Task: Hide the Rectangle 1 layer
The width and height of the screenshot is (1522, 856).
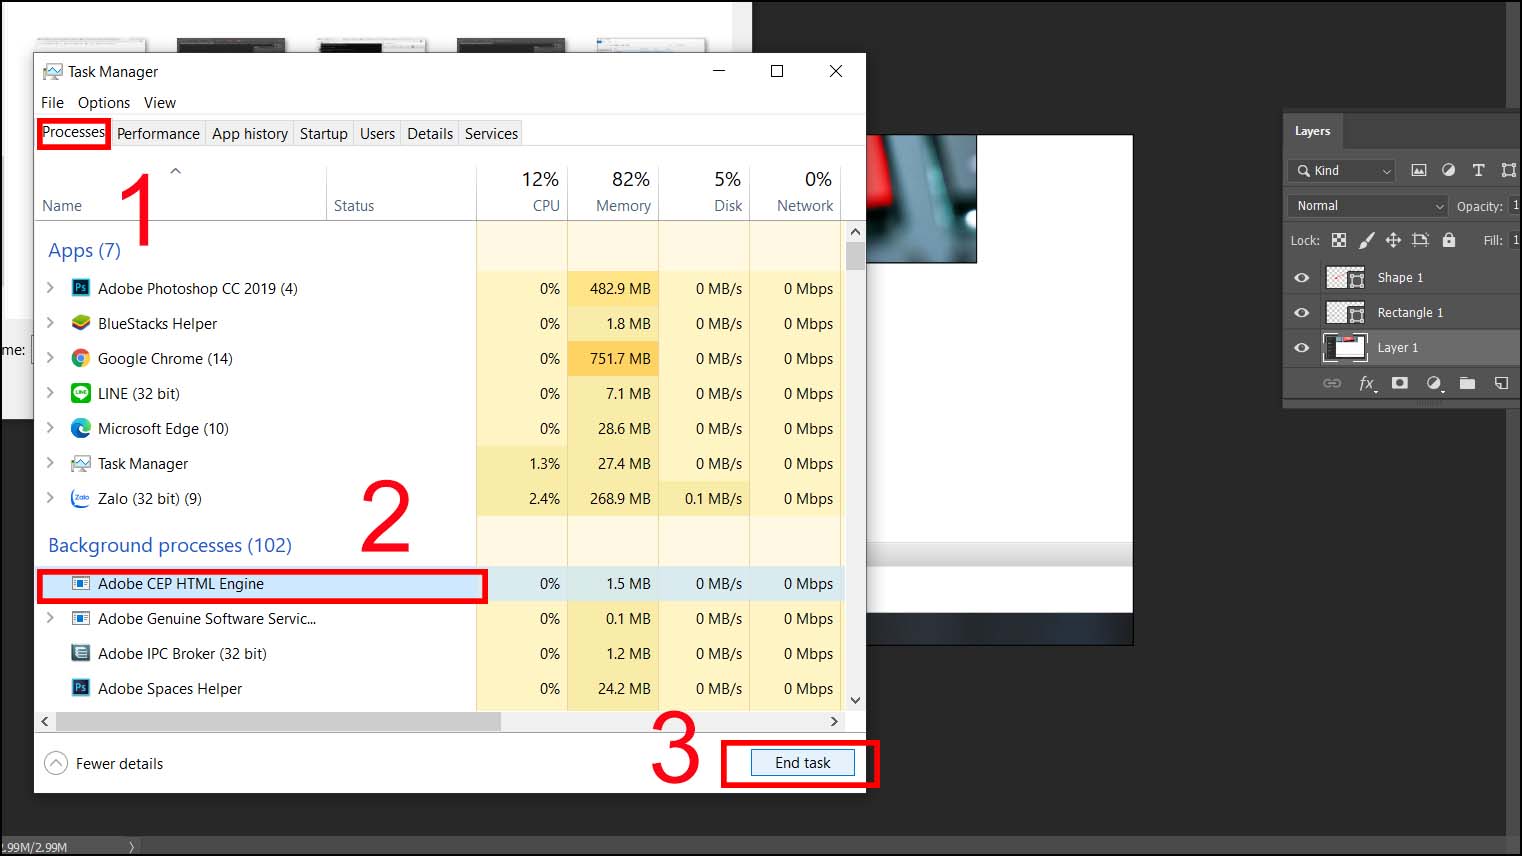Action: coord(1302,312)
